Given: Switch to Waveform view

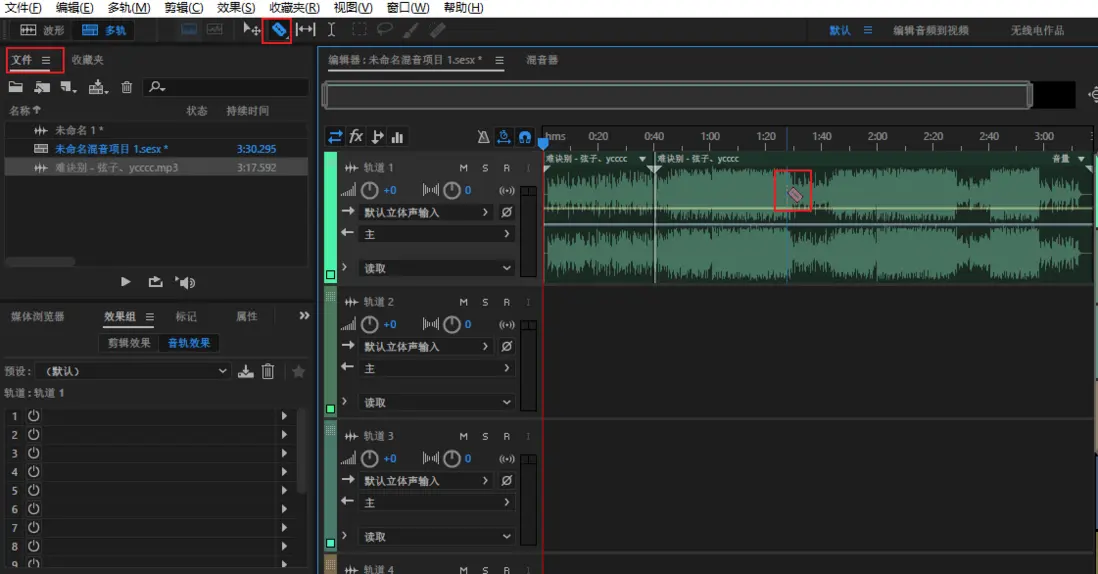Looking at the screenshot, I should click(43, 30).
